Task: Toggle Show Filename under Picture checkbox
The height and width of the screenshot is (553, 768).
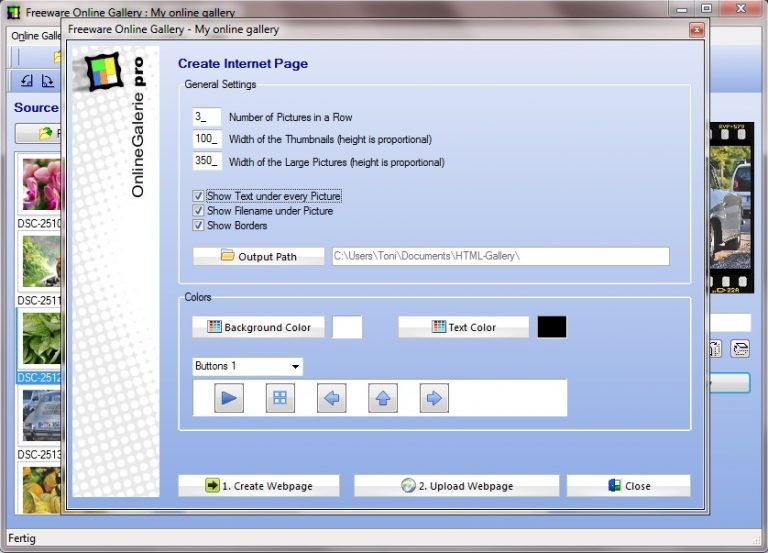Action: [x=198, y=211]
